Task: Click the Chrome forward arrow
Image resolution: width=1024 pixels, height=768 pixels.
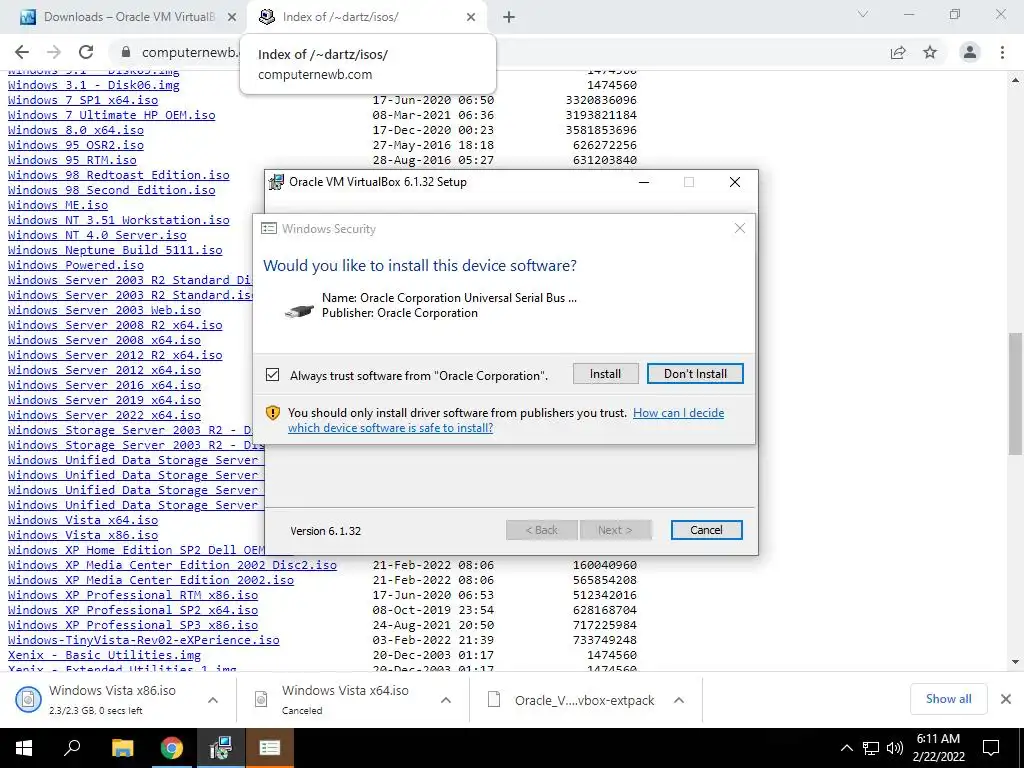Action: [54, 52]
